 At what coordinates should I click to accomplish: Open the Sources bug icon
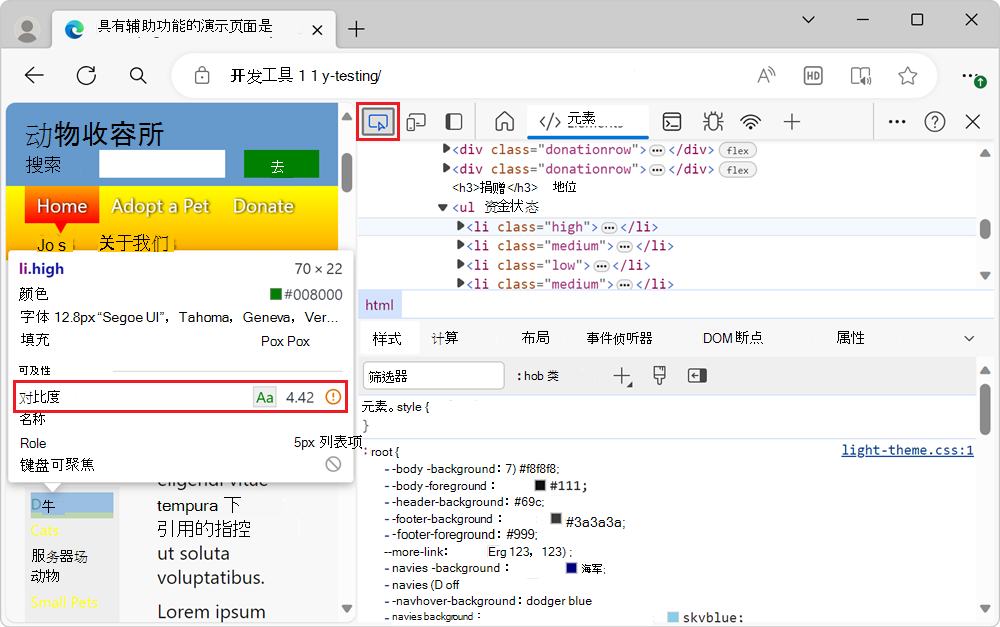tap(712, 121)
